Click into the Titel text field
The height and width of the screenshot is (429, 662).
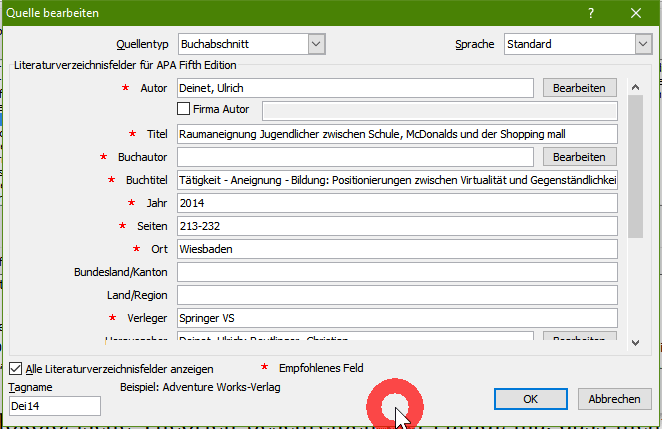pos(397,134)
